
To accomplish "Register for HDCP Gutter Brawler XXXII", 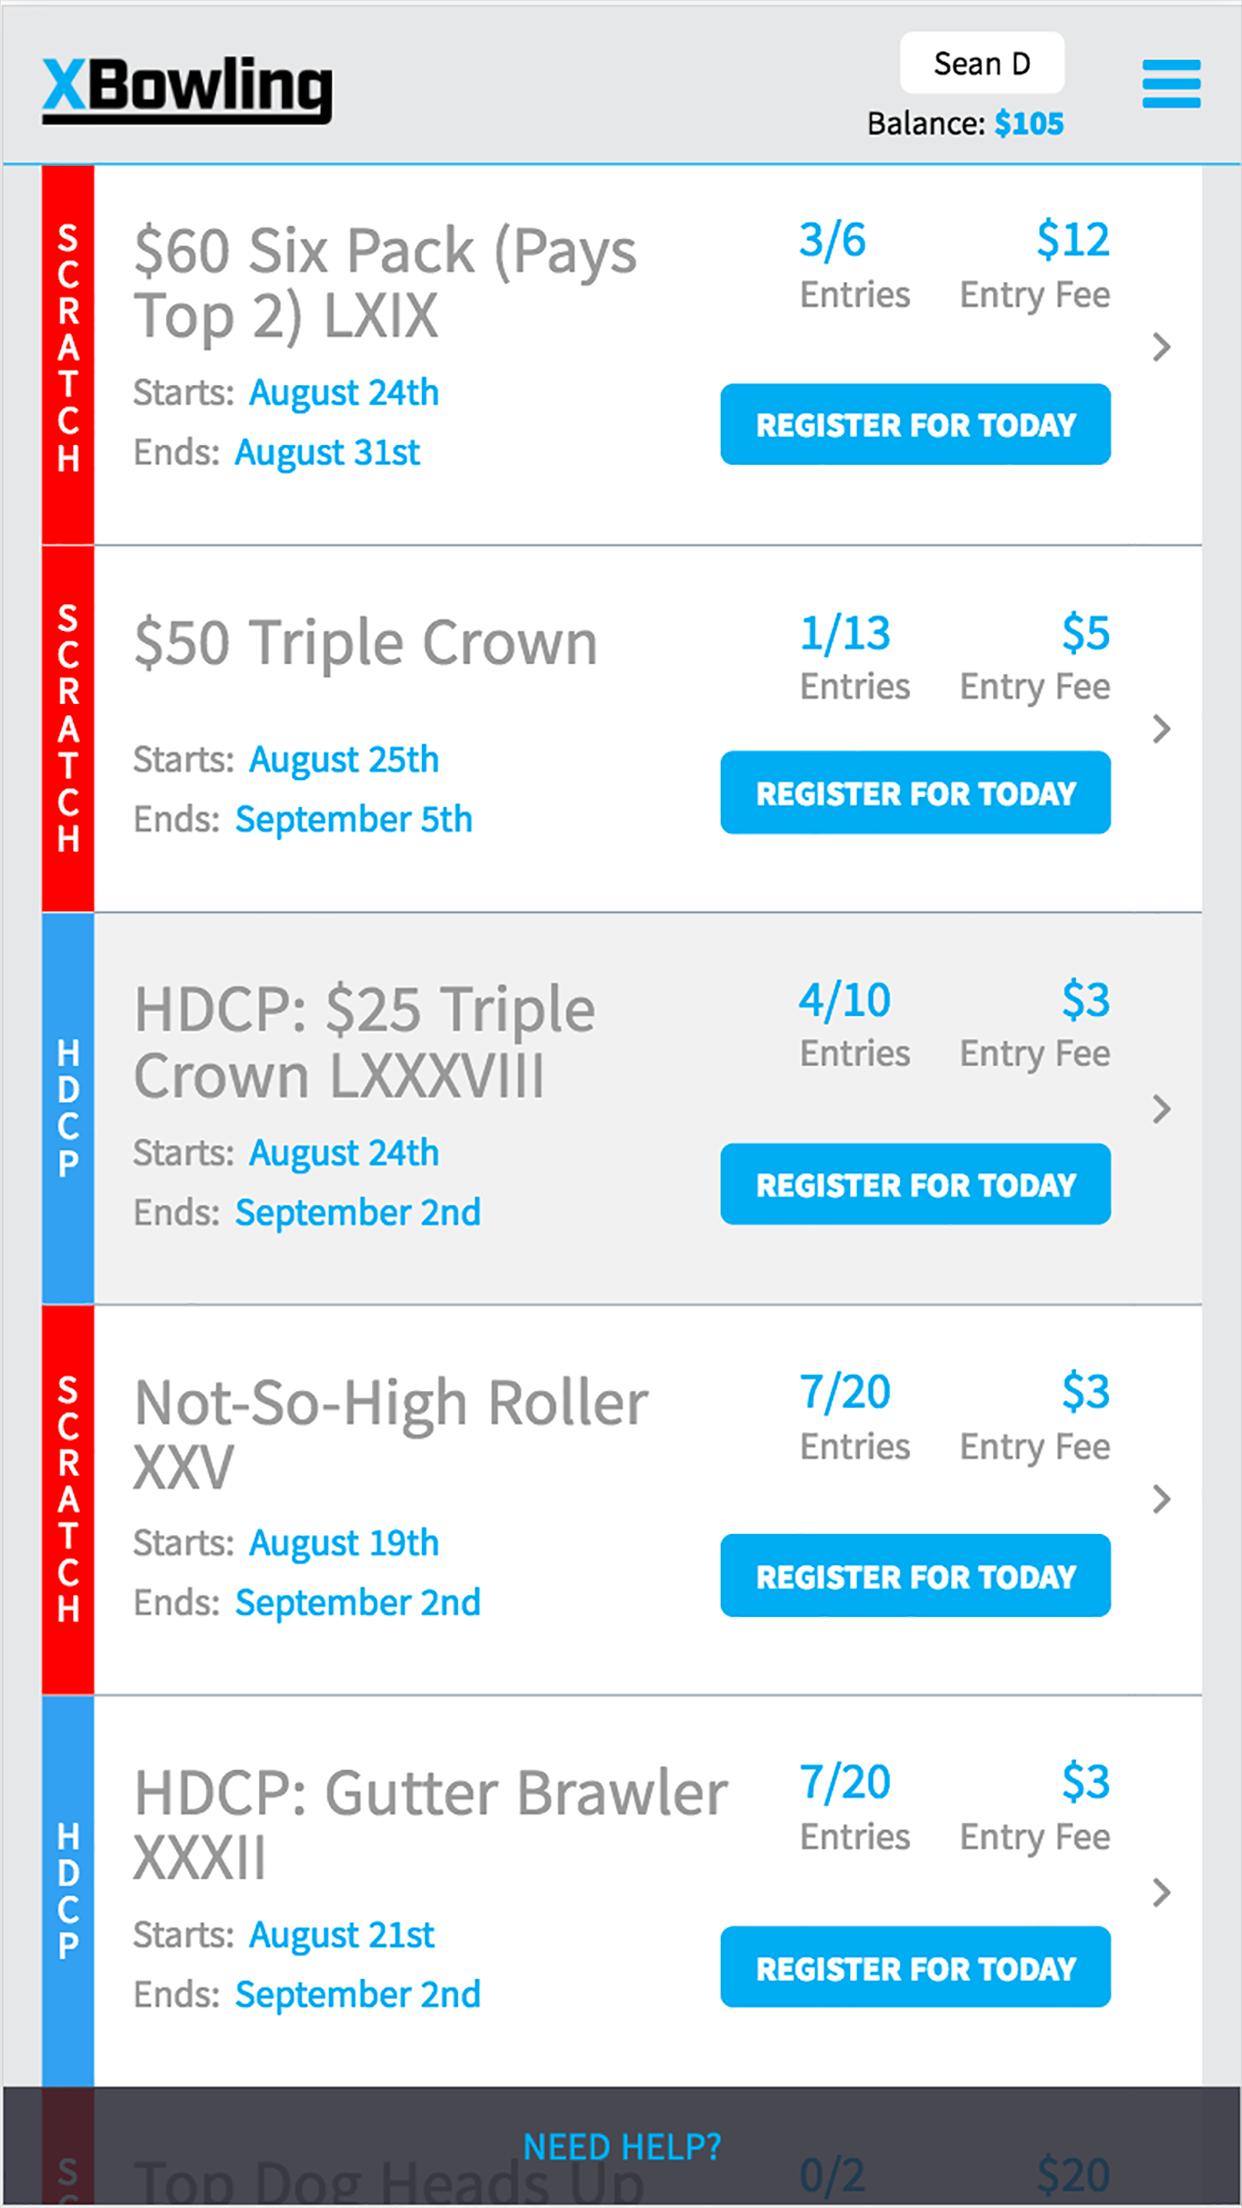I will pyautogui.click(x=915, y=1967).
